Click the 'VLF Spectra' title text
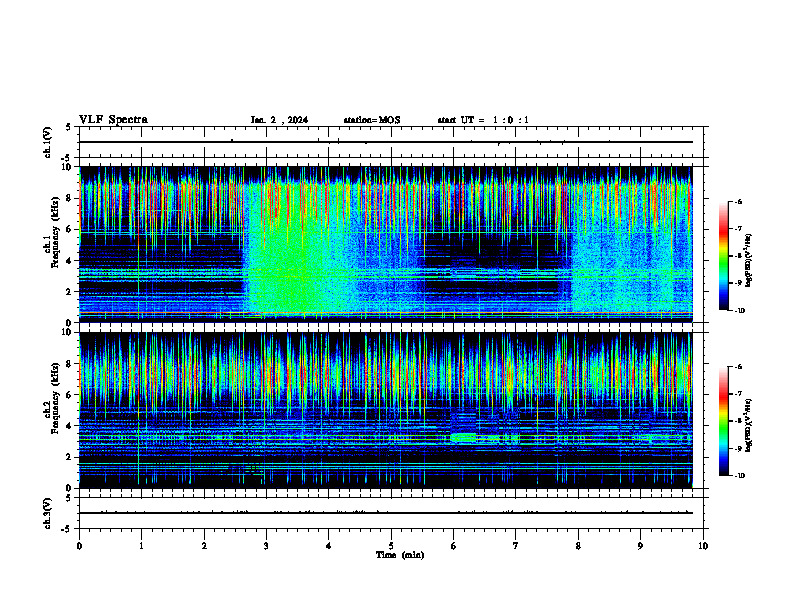Viewport: 792px width, 612px height. pos(113,119)
